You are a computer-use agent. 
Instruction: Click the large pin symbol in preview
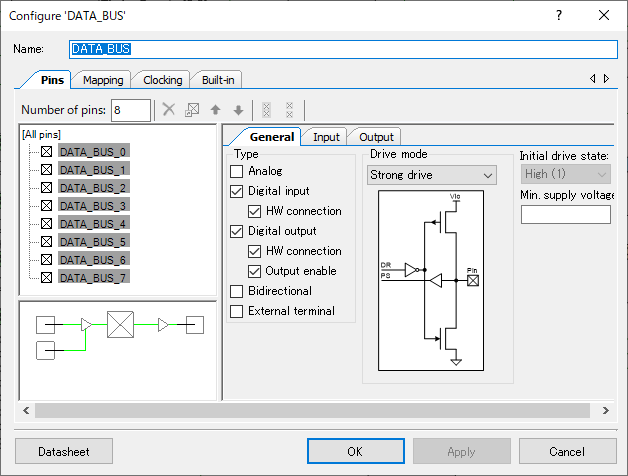(121, 325)
